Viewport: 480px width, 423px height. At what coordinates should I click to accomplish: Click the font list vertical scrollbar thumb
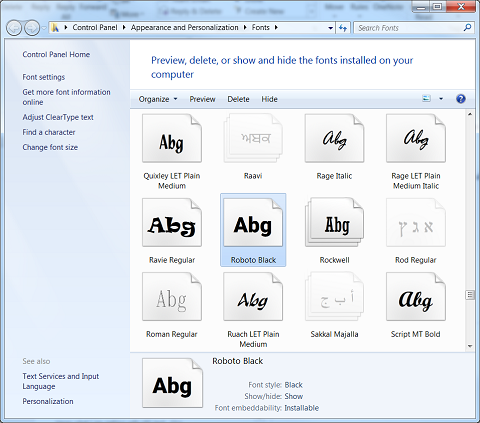(470, 295)
